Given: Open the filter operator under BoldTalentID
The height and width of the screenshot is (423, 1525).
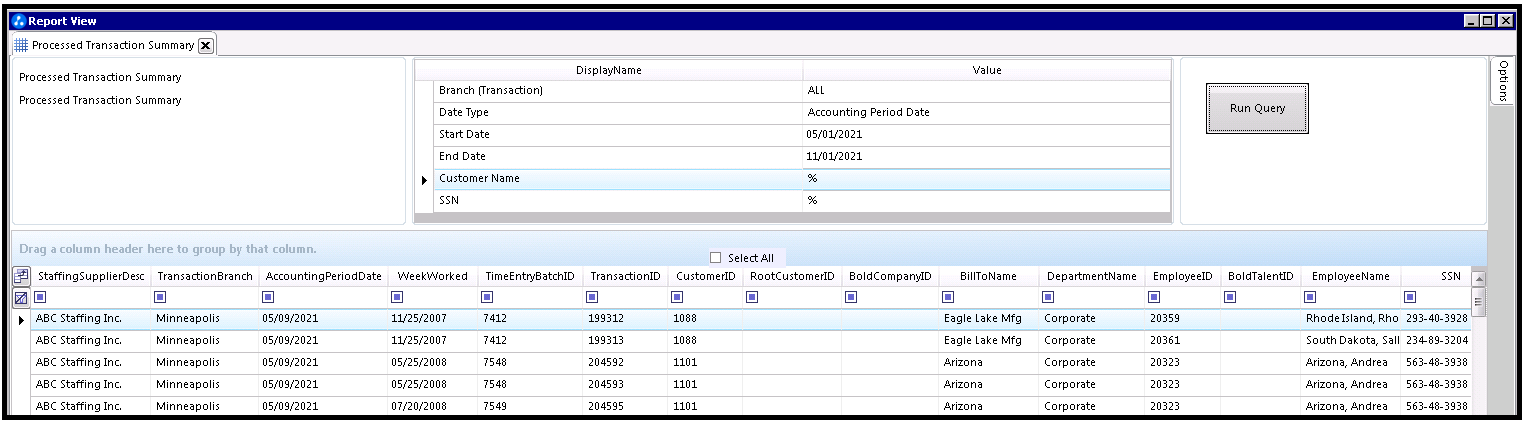Looking at the screenshot, I should pos(1230,297).
